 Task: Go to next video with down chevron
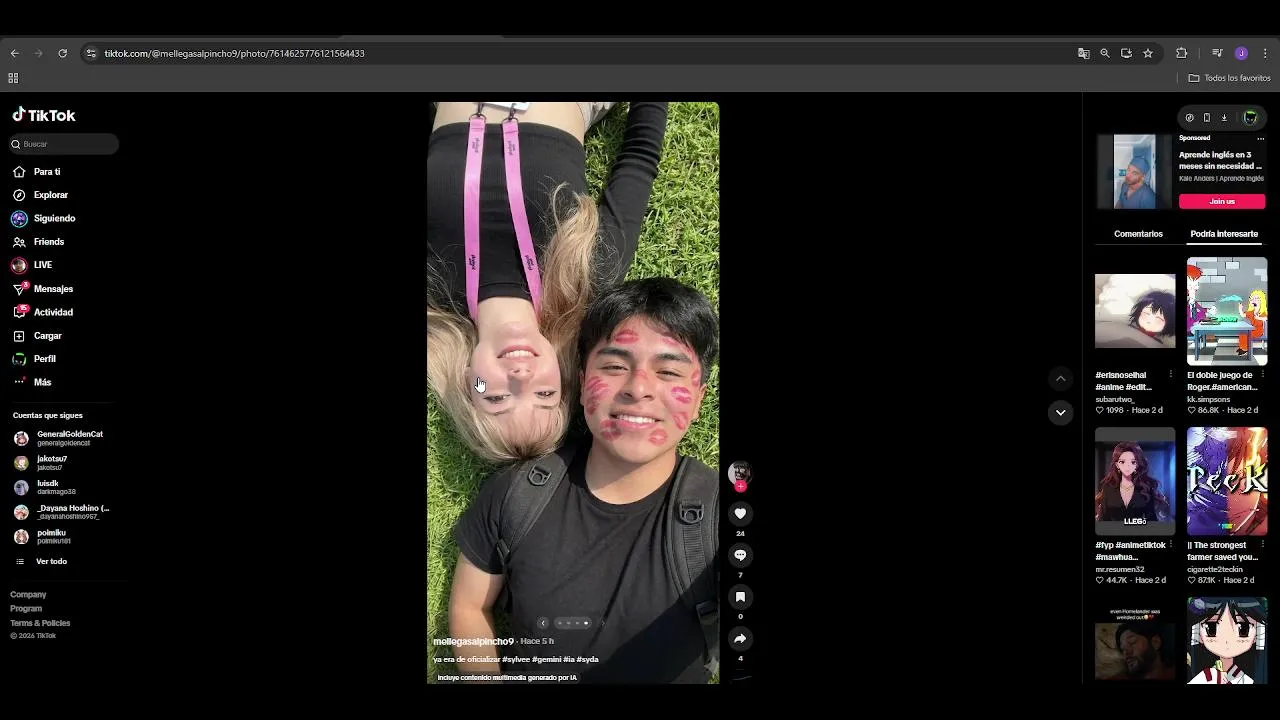point(1061,412)
